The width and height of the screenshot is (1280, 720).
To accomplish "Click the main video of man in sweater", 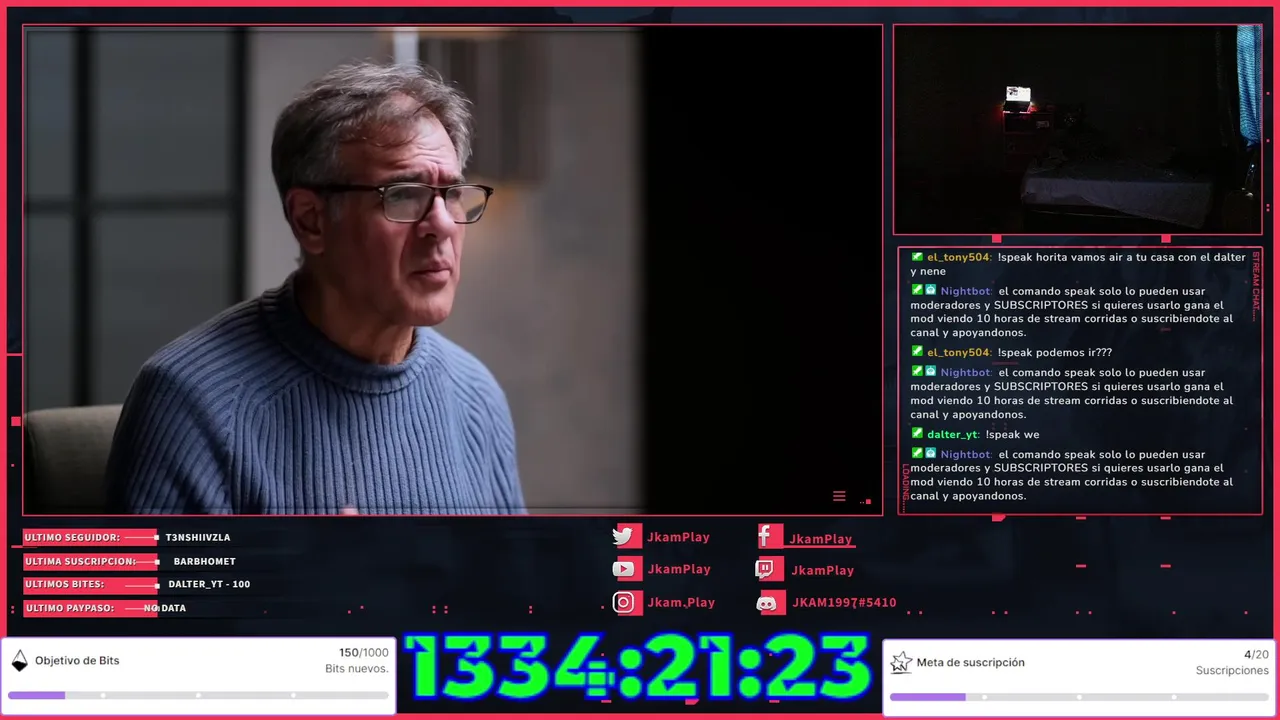I will (452, 270).
